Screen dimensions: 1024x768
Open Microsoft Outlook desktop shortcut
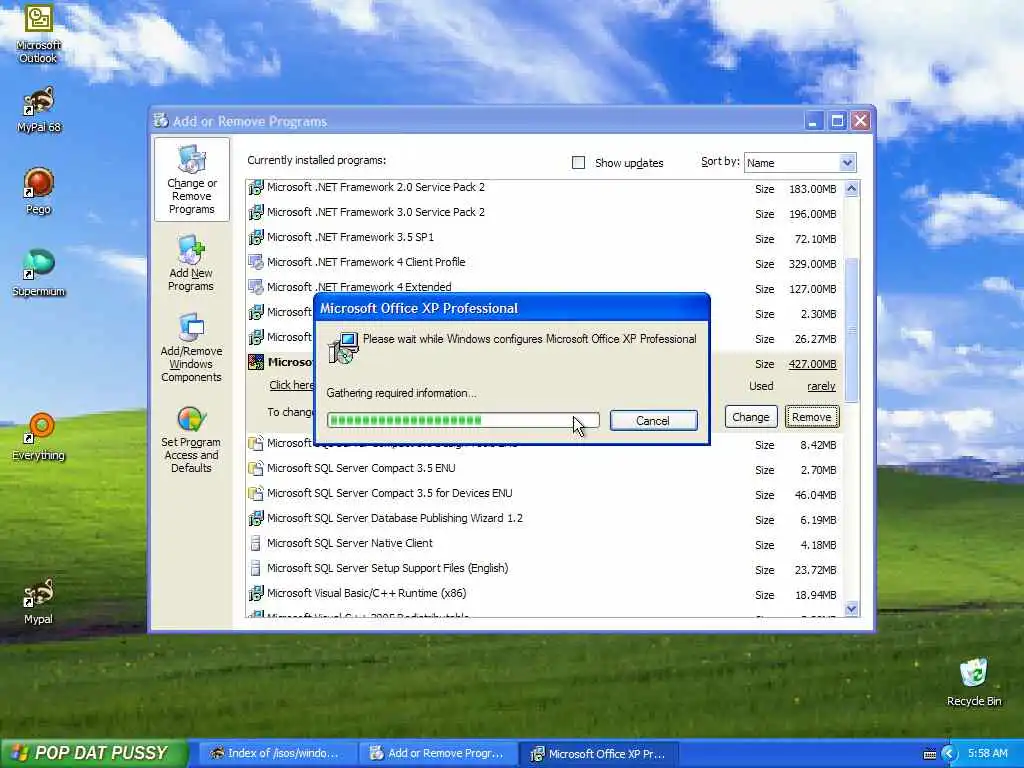pos(39,33)
